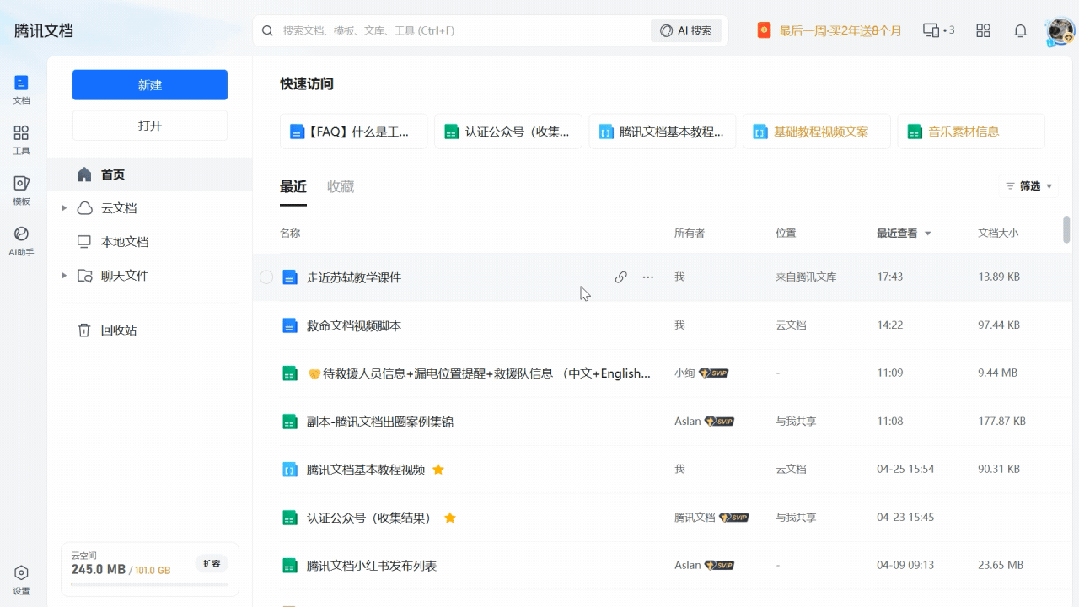The width and height of the screenshot is (1079, 607).
Task: Open the apps grid icon in header
Action: (x=983, y=31)
